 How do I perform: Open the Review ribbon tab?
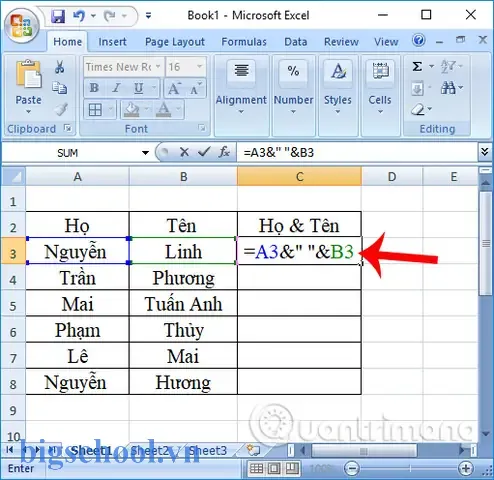pyautogui.click(x=341, y=42)
